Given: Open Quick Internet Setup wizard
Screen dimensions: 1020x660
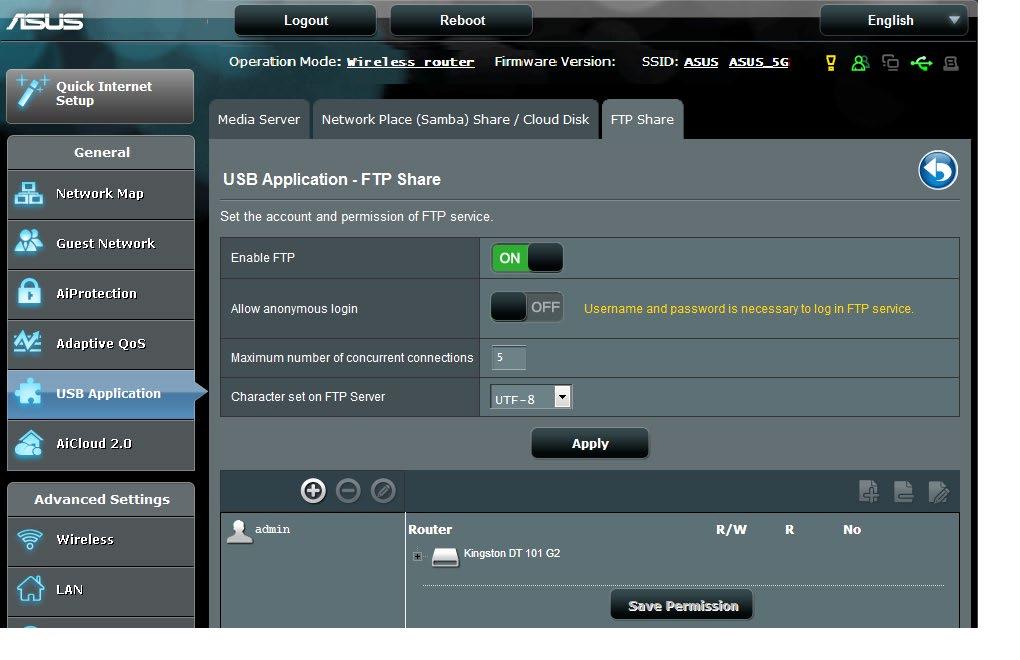Looking at the screenshot, I should point(100,96).
